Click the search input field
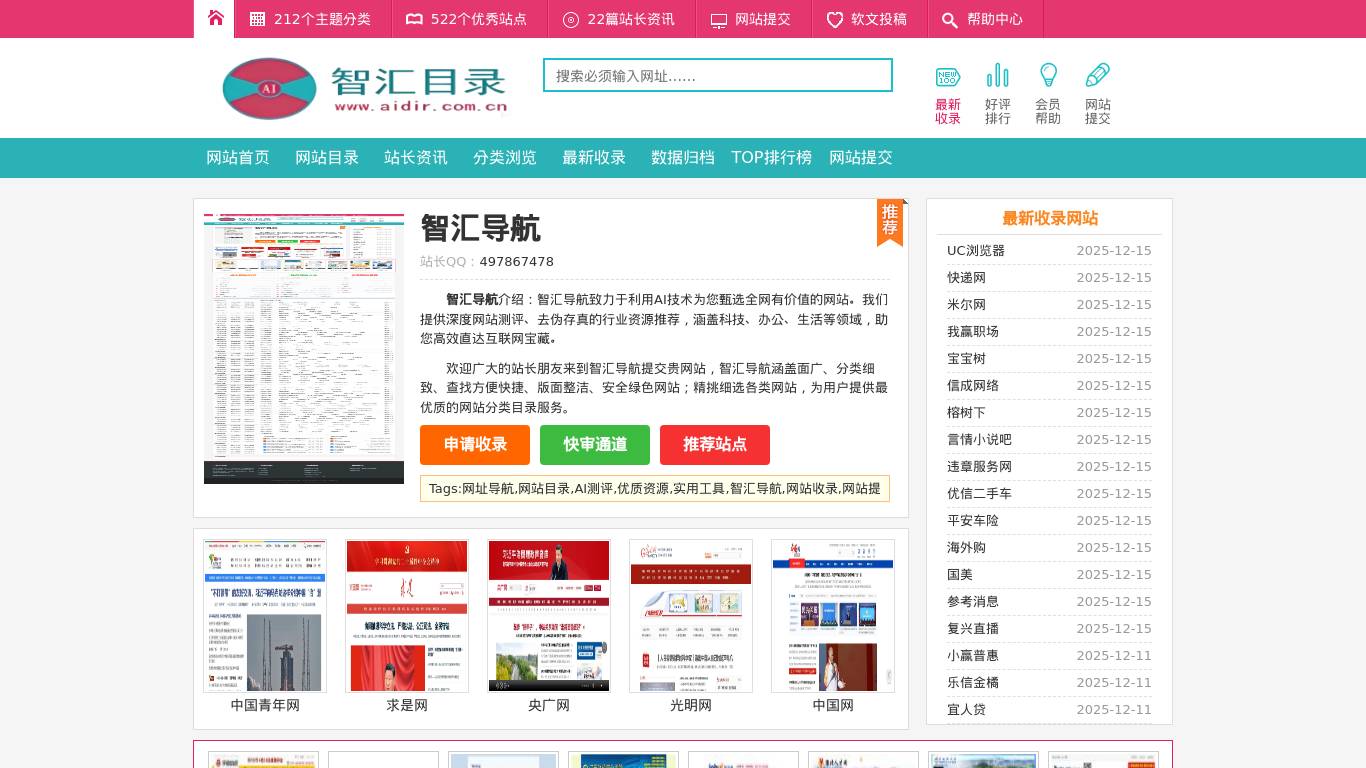Screen dimensions: 1366x768 pos(717,74)
